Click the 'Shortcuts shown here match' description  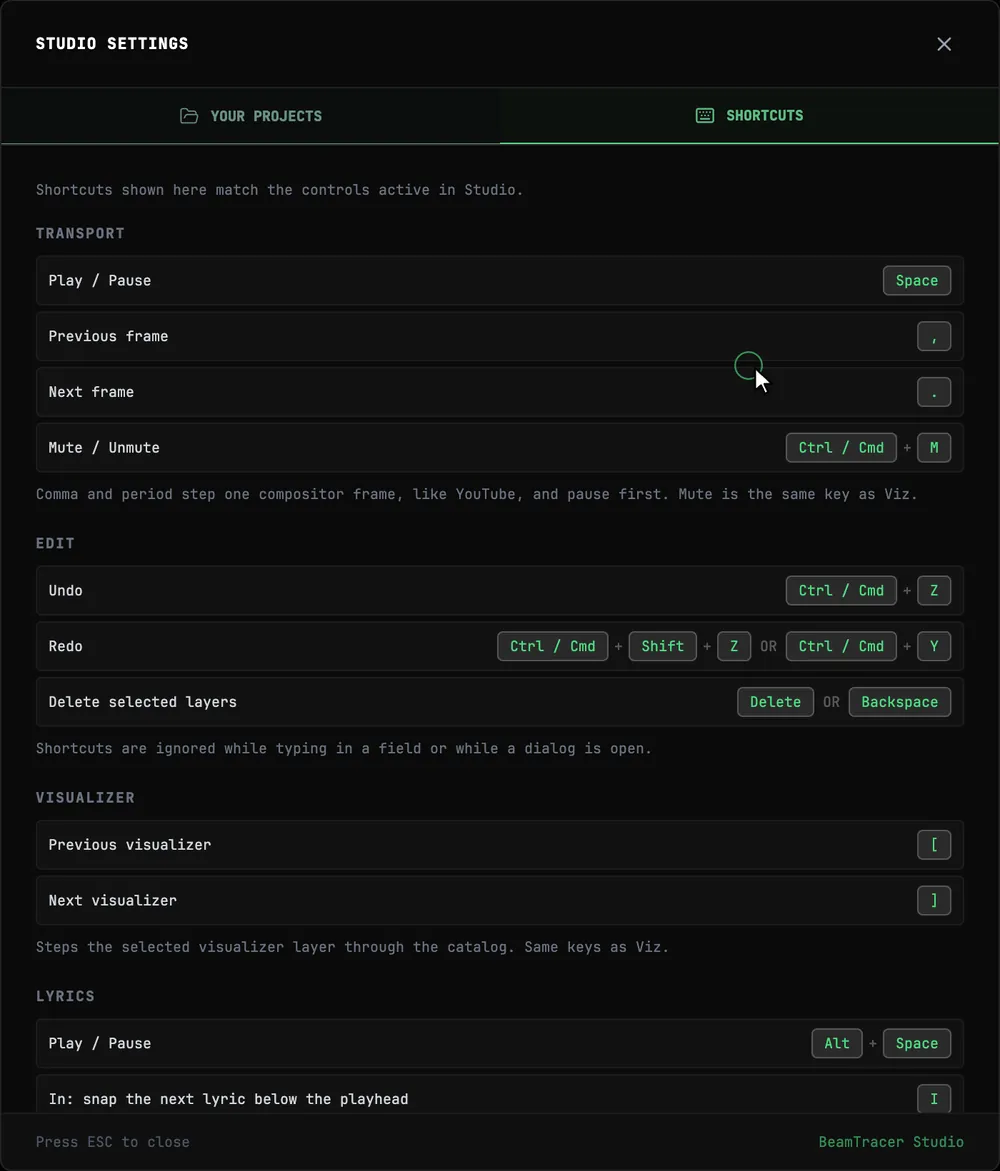coord(279,190)
